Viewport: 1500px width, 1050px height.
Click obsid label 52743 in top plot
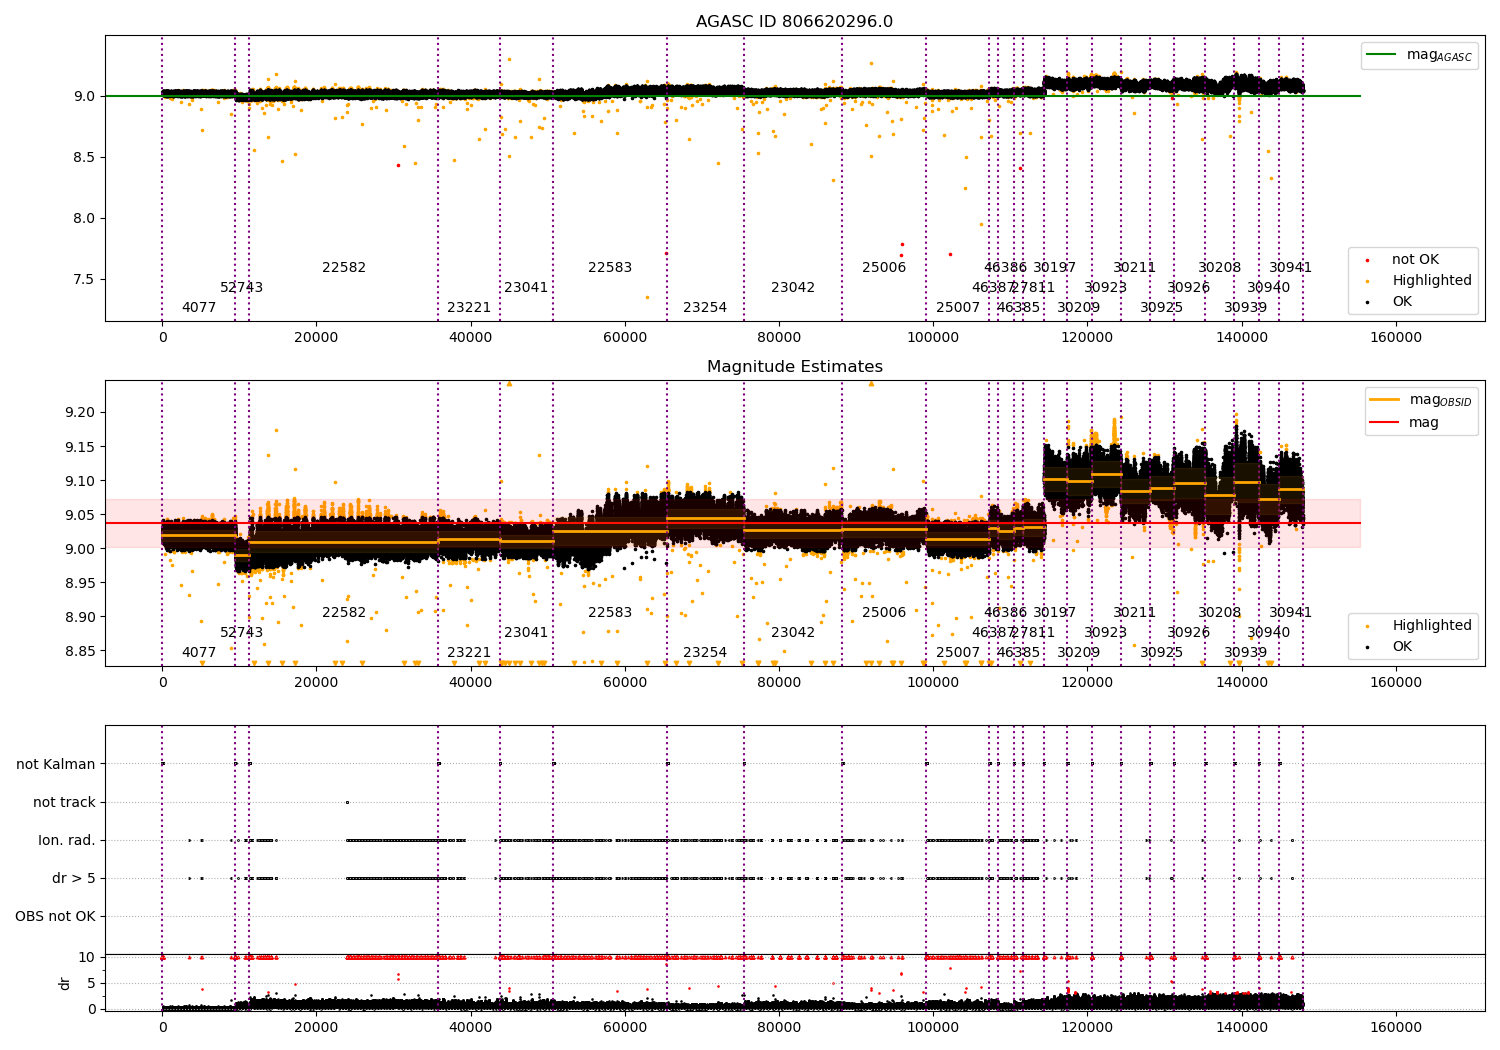coord(242,288)
